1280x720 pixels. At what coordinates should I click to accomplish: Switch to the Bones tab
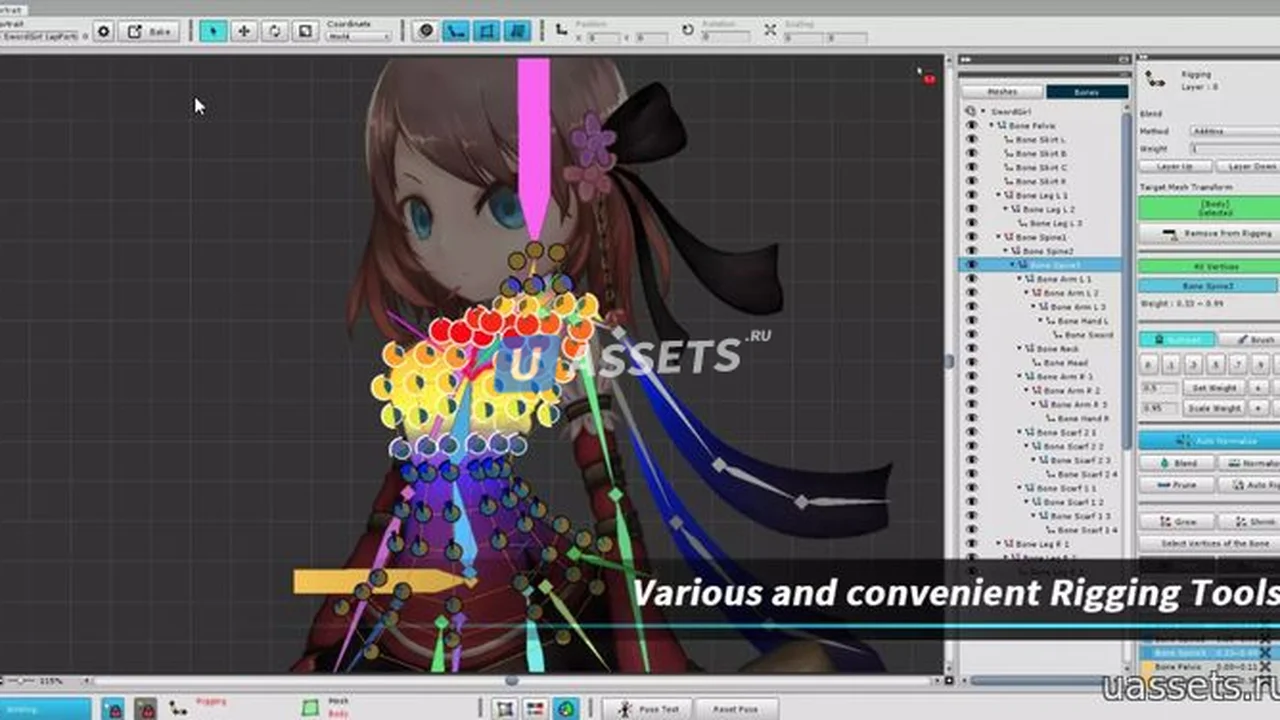coord(1087,92)
